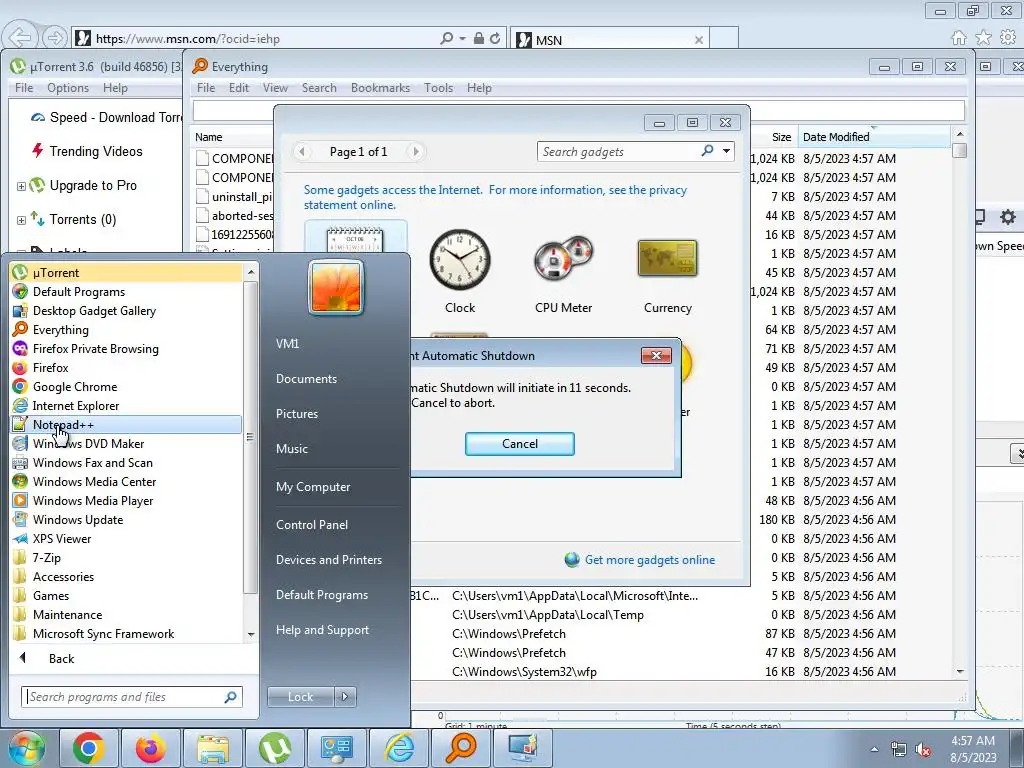Open Default Programs in Start menu program list
Viewport: 1024px width, 768px height.
pyautogui.click(x=125, y=291)
